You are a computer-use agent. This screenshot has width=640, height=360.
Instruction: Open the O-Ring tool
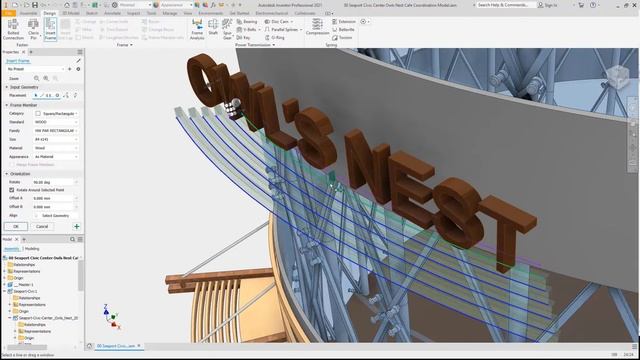pyautogui.click(x=274, y=38)
